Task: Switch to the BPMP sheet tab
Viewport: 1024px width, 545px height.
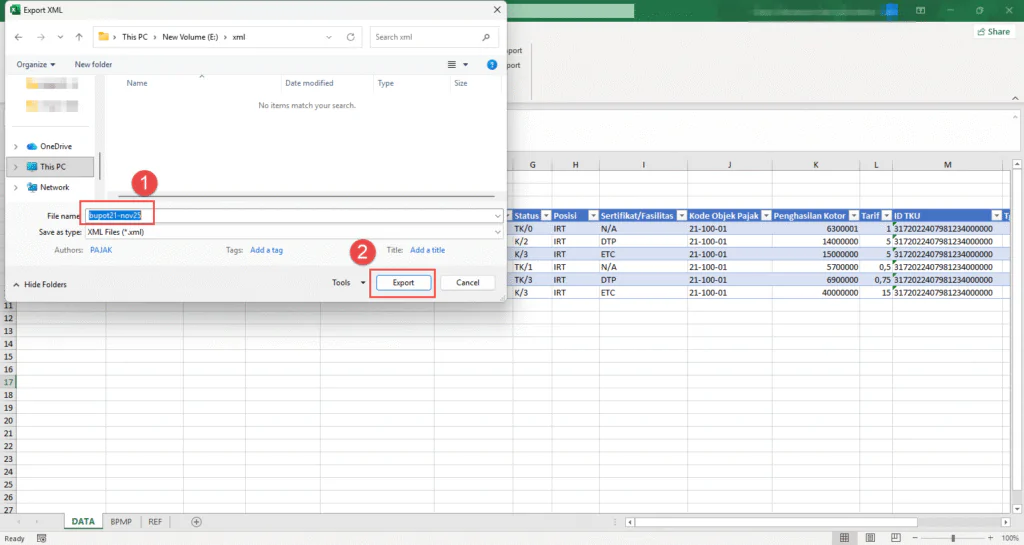Action: pyautogui.click(x=121, y=522)
